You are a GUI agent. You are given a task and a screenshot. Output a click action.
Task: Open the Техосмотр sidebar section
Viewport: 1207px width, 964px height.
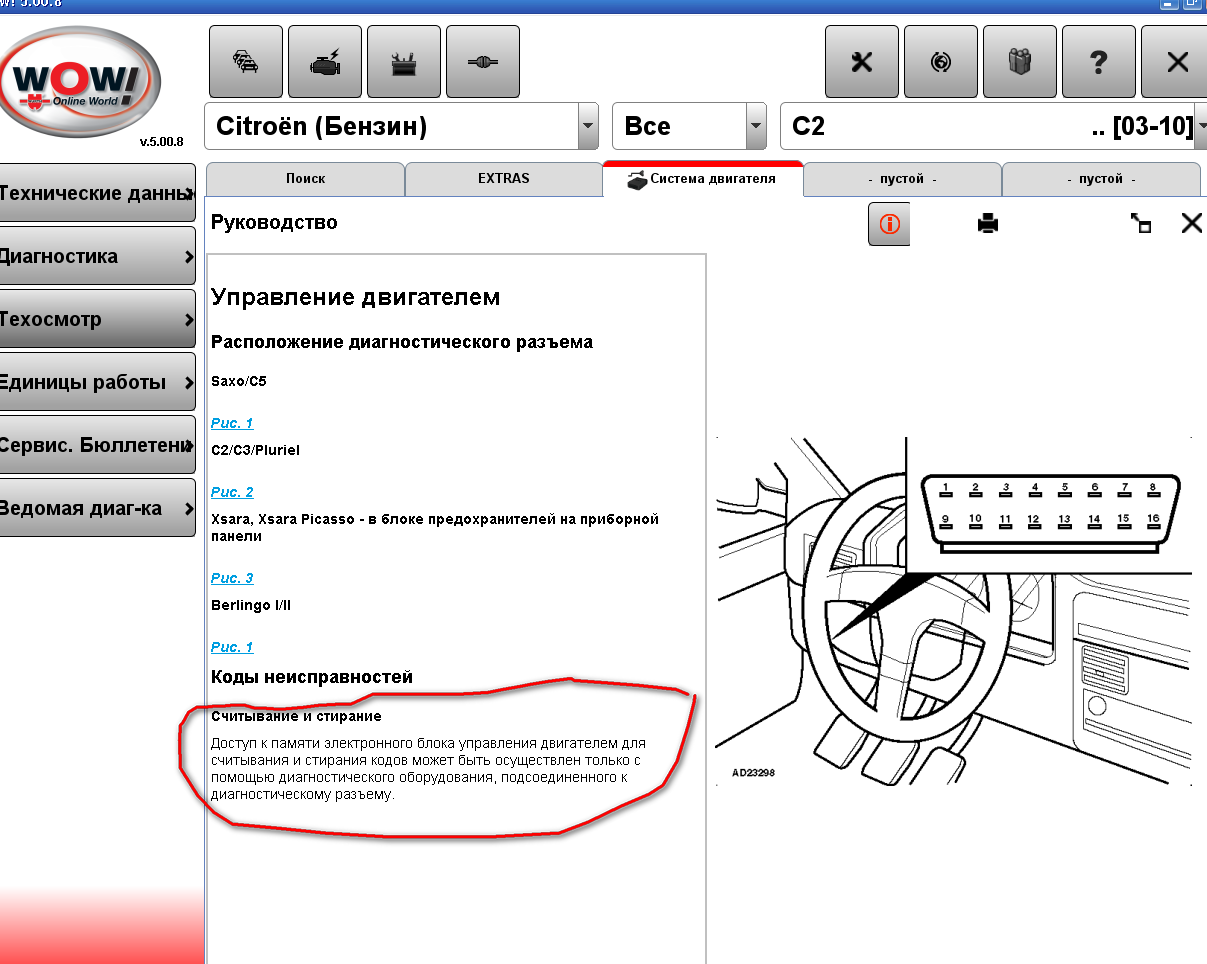click(97, 319)
